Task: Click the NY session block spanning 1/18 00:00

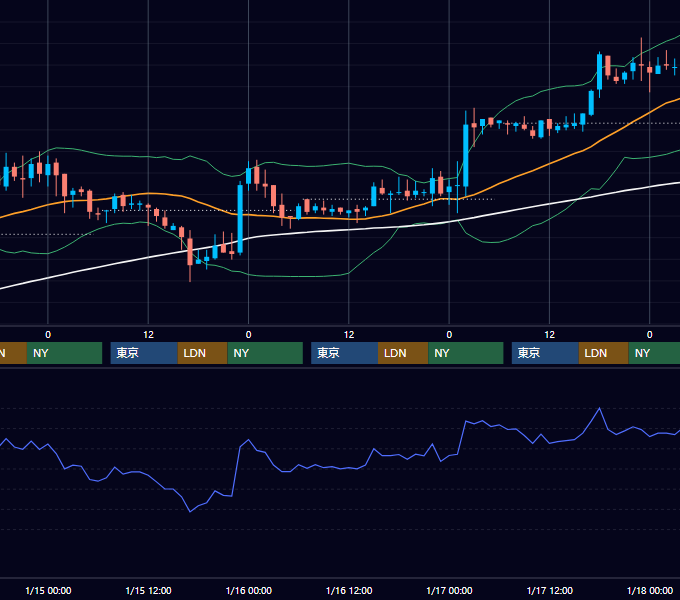Action: [654, 353]
